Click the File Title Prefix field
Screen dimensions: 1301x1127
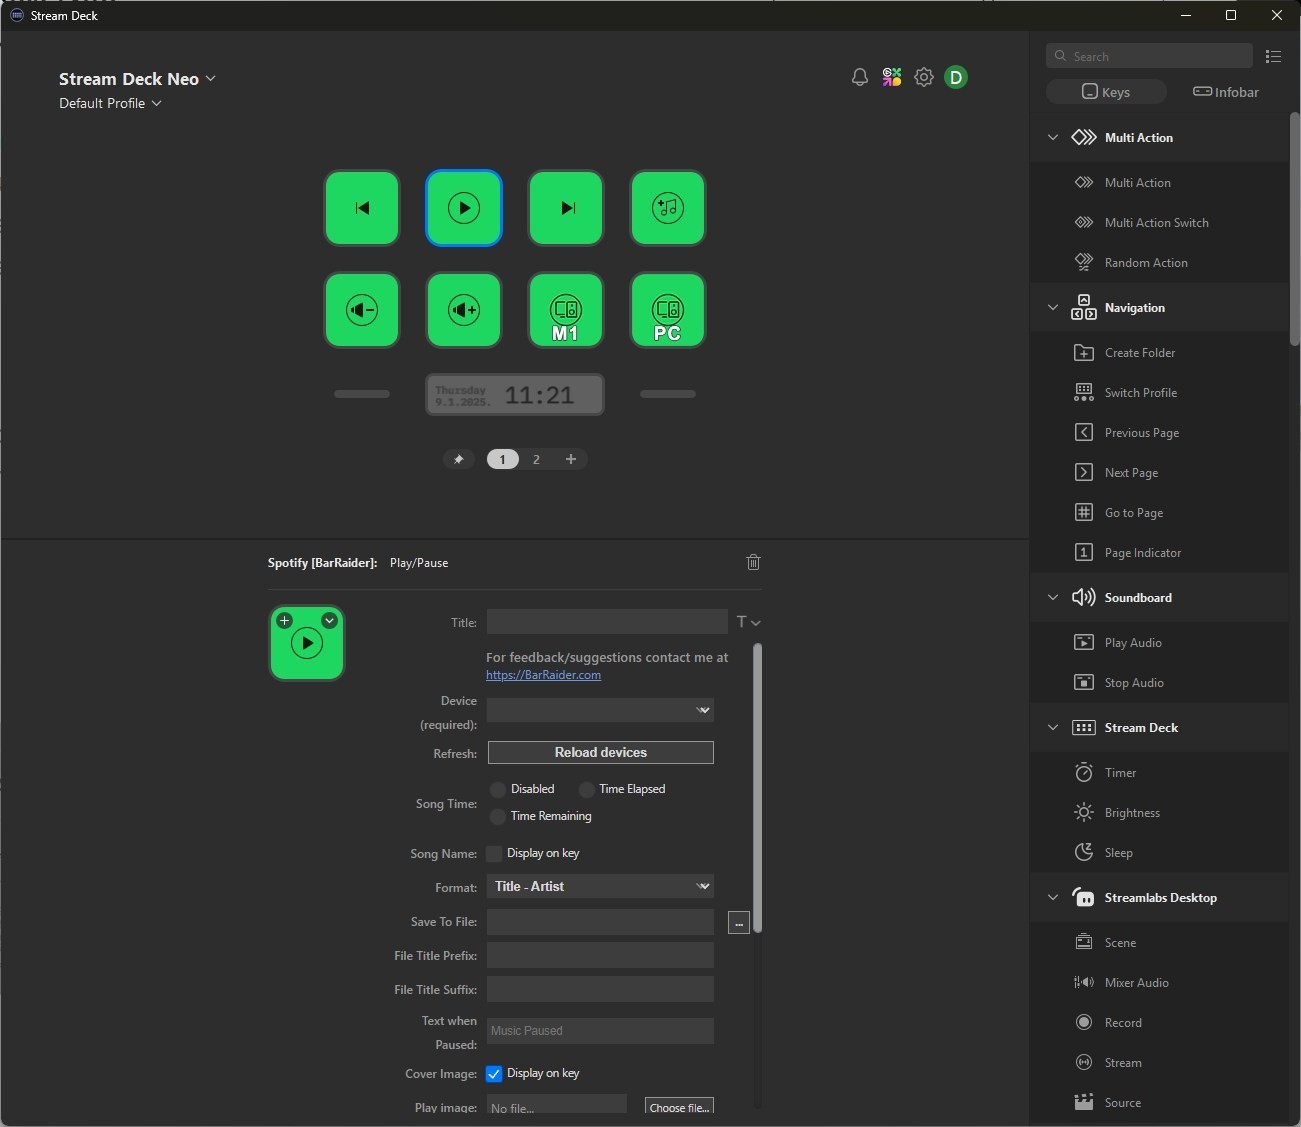click(600, 955)
